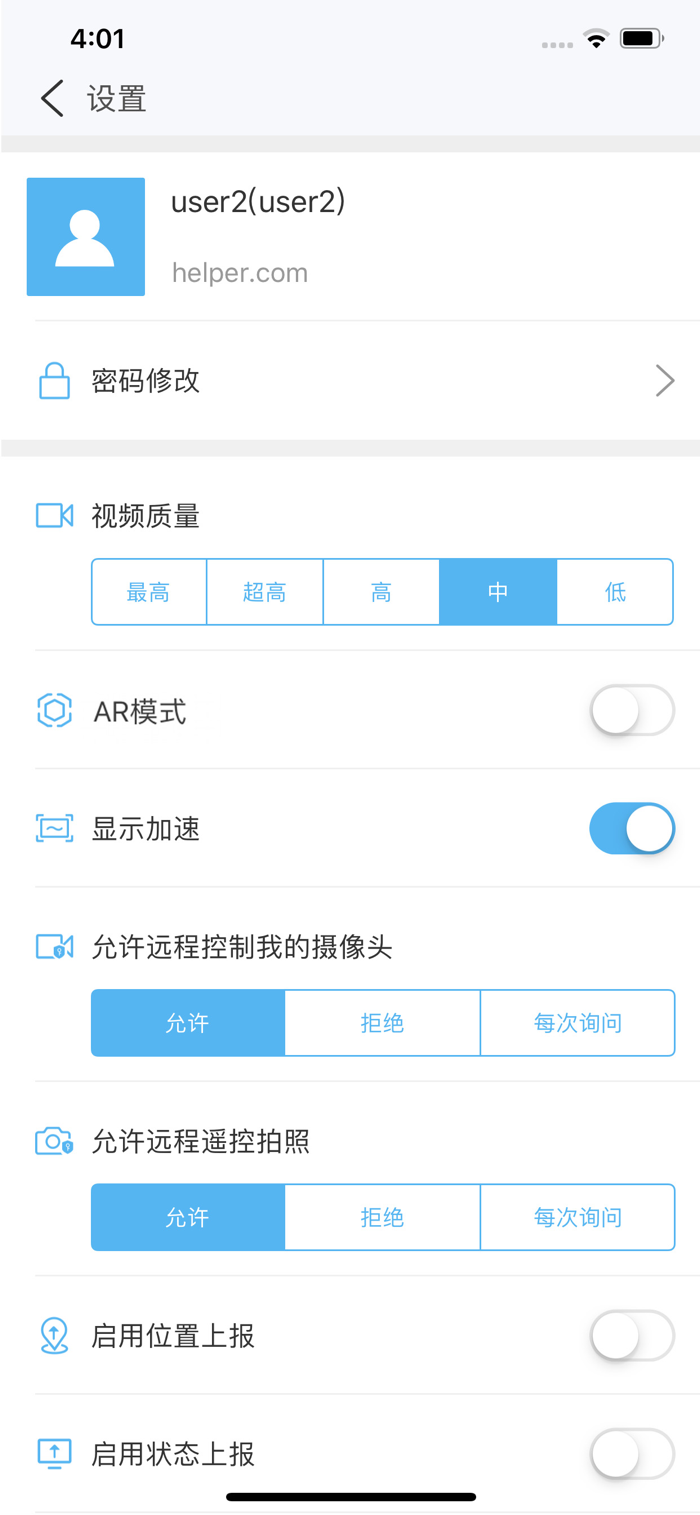
Task: Enable the 启用位置上报 switch
Action: [x=632, y=1336]
